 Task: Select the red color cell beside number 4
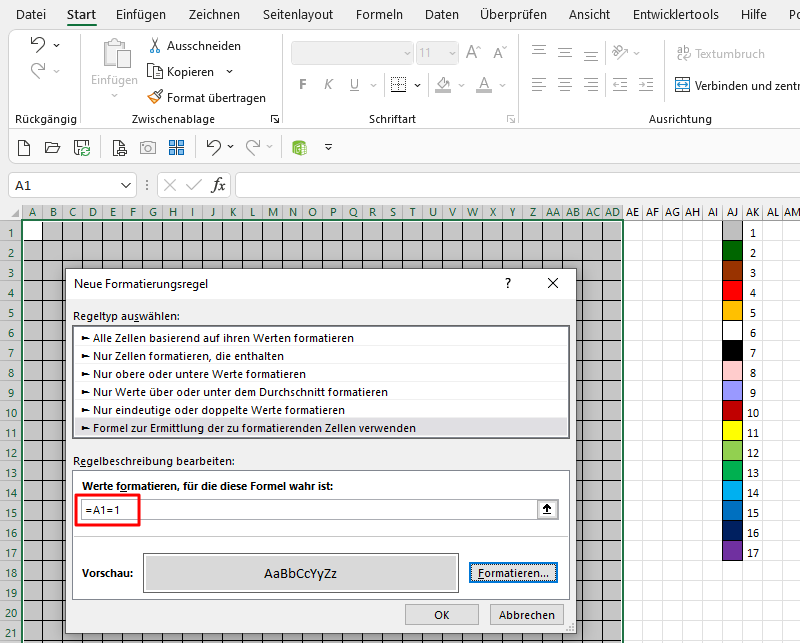(x=732, y=292)
